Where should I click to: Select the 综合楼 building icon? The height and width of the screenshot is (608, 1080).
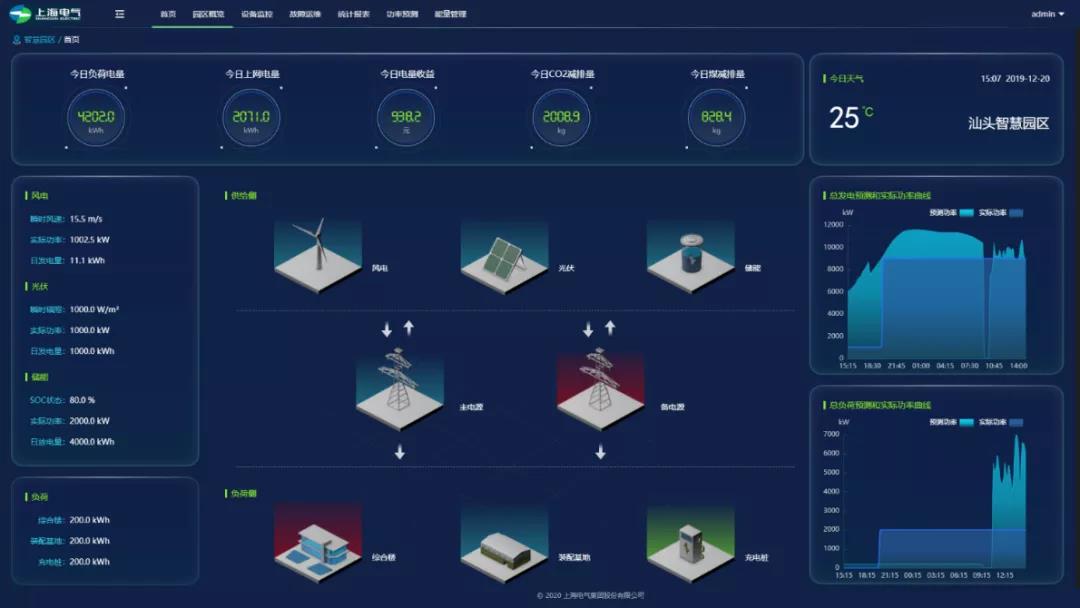coord(318,544)
